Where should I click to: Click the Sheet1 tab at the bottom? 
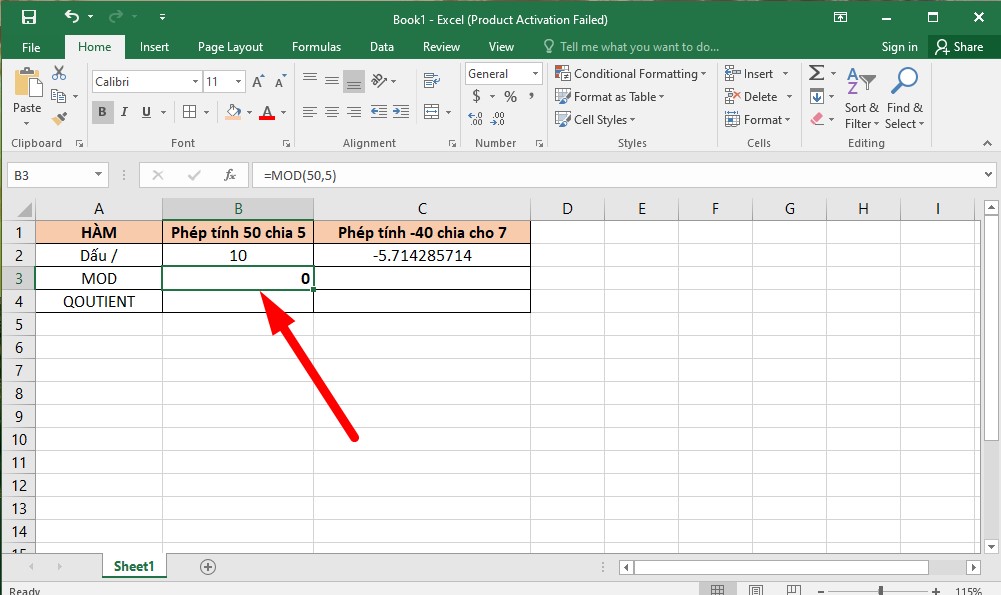133,565
